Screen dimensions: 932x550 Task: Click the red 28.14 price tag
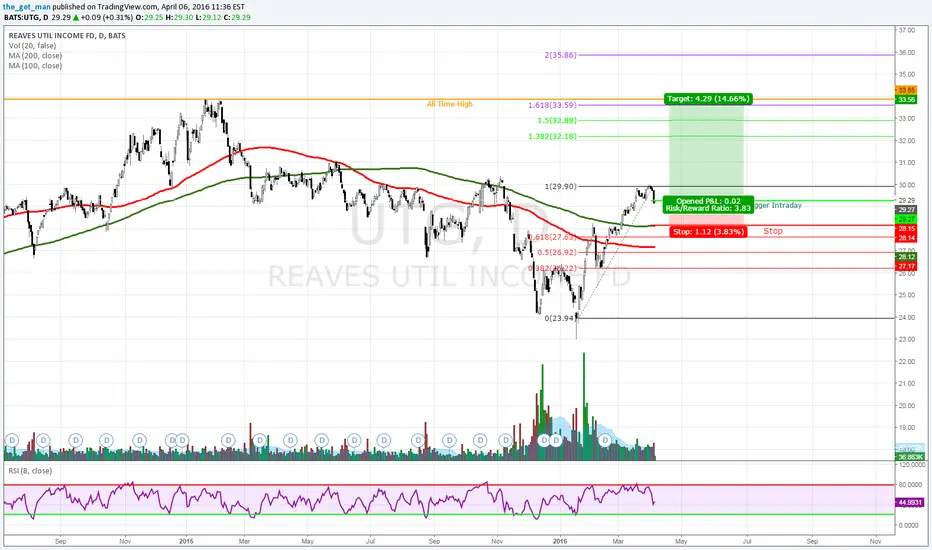tap(906, 238)
